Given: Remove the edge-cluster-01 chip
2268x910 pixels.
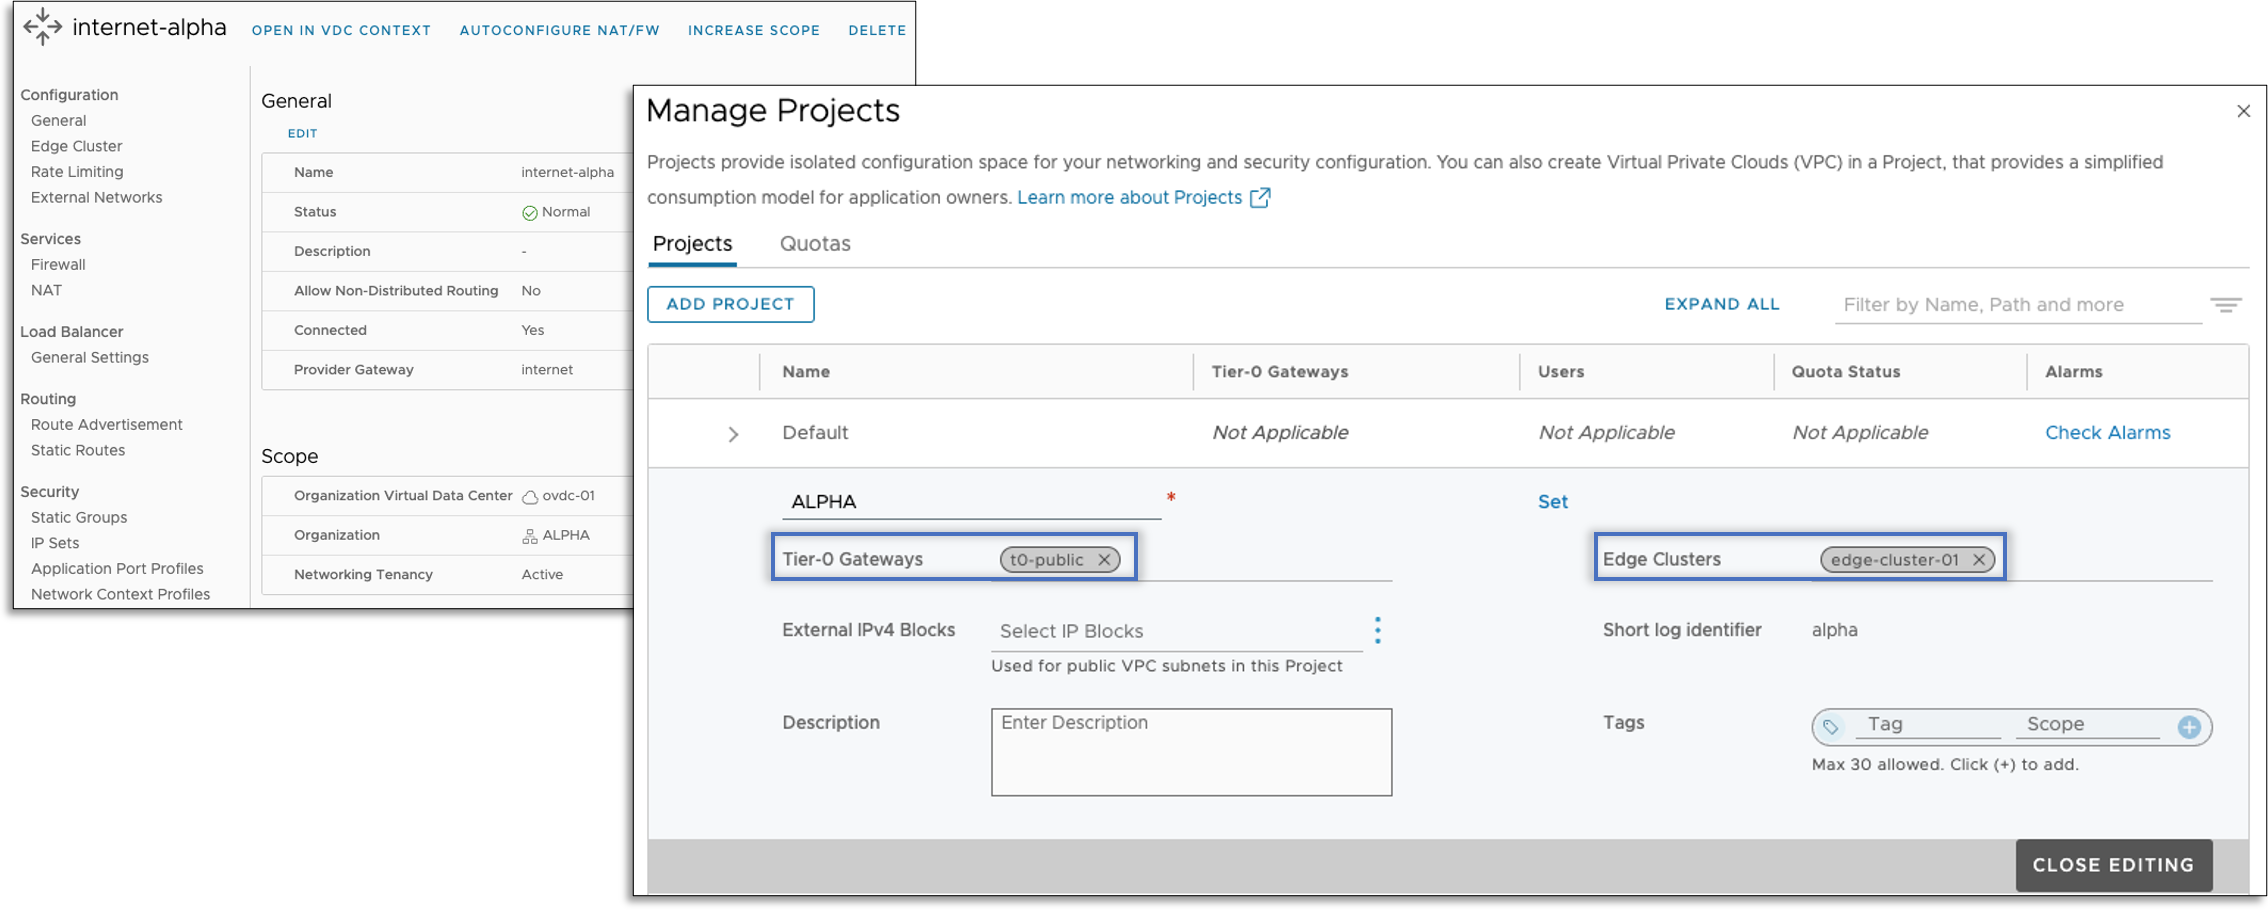Looking at the screenshot, I should click(1978, 560).
